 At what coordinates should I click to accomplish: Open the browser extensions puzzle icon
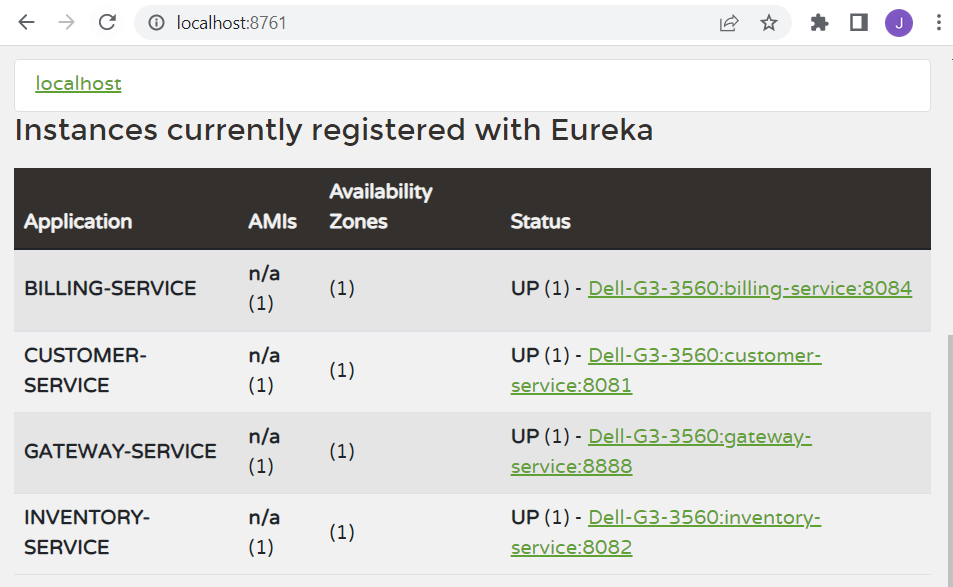(x=819, y=23)
